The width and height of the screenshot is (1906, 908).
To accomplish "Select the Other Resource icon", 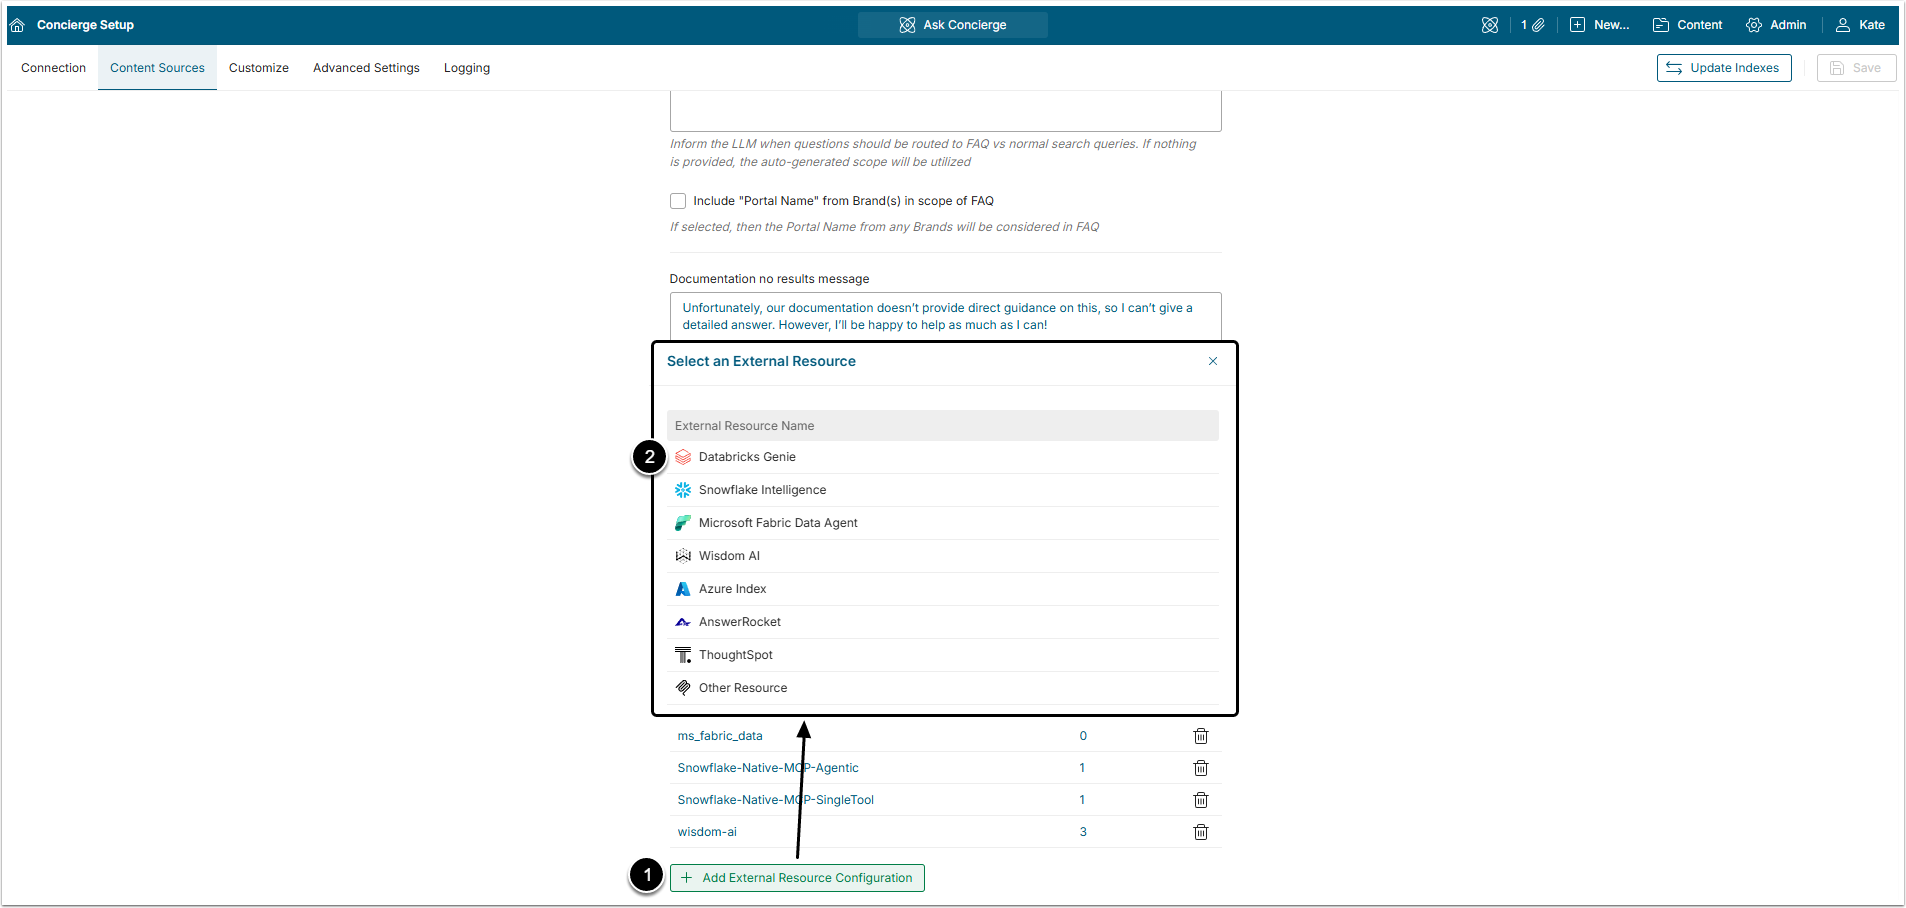I will 683,688.
